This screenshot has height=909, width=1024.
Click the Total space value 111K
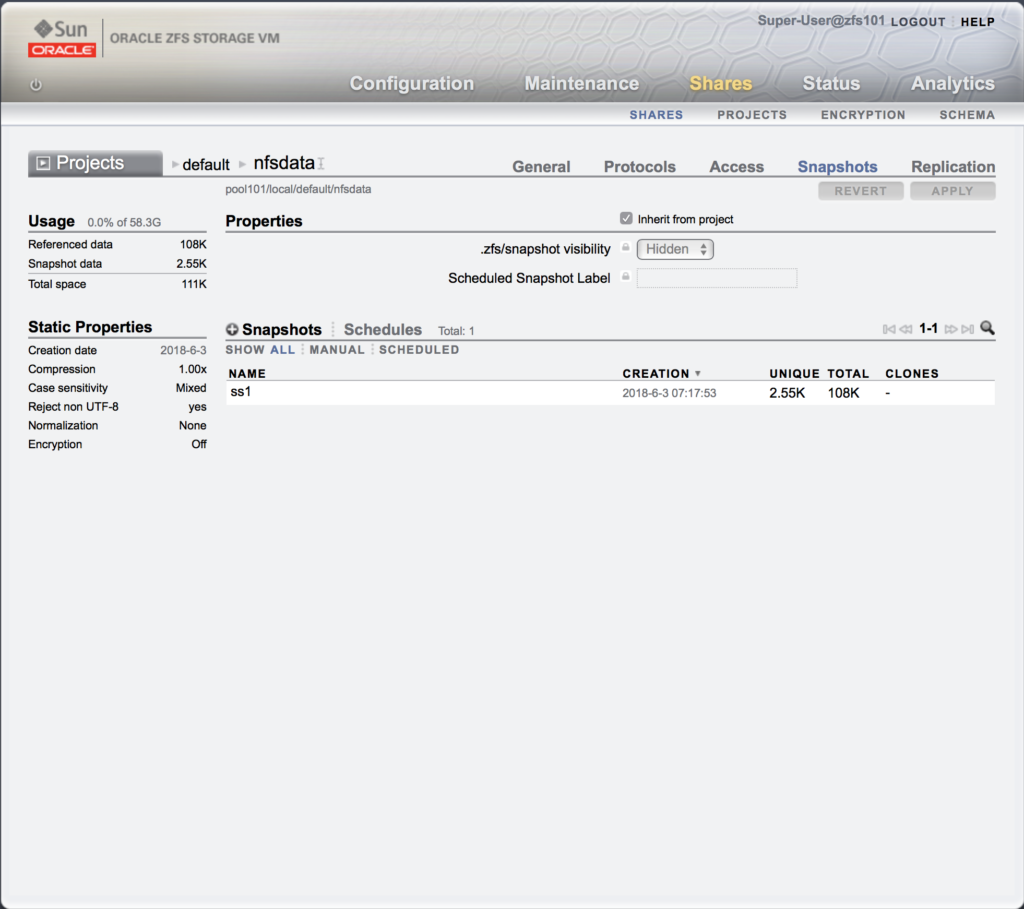[x=194, y=284]
